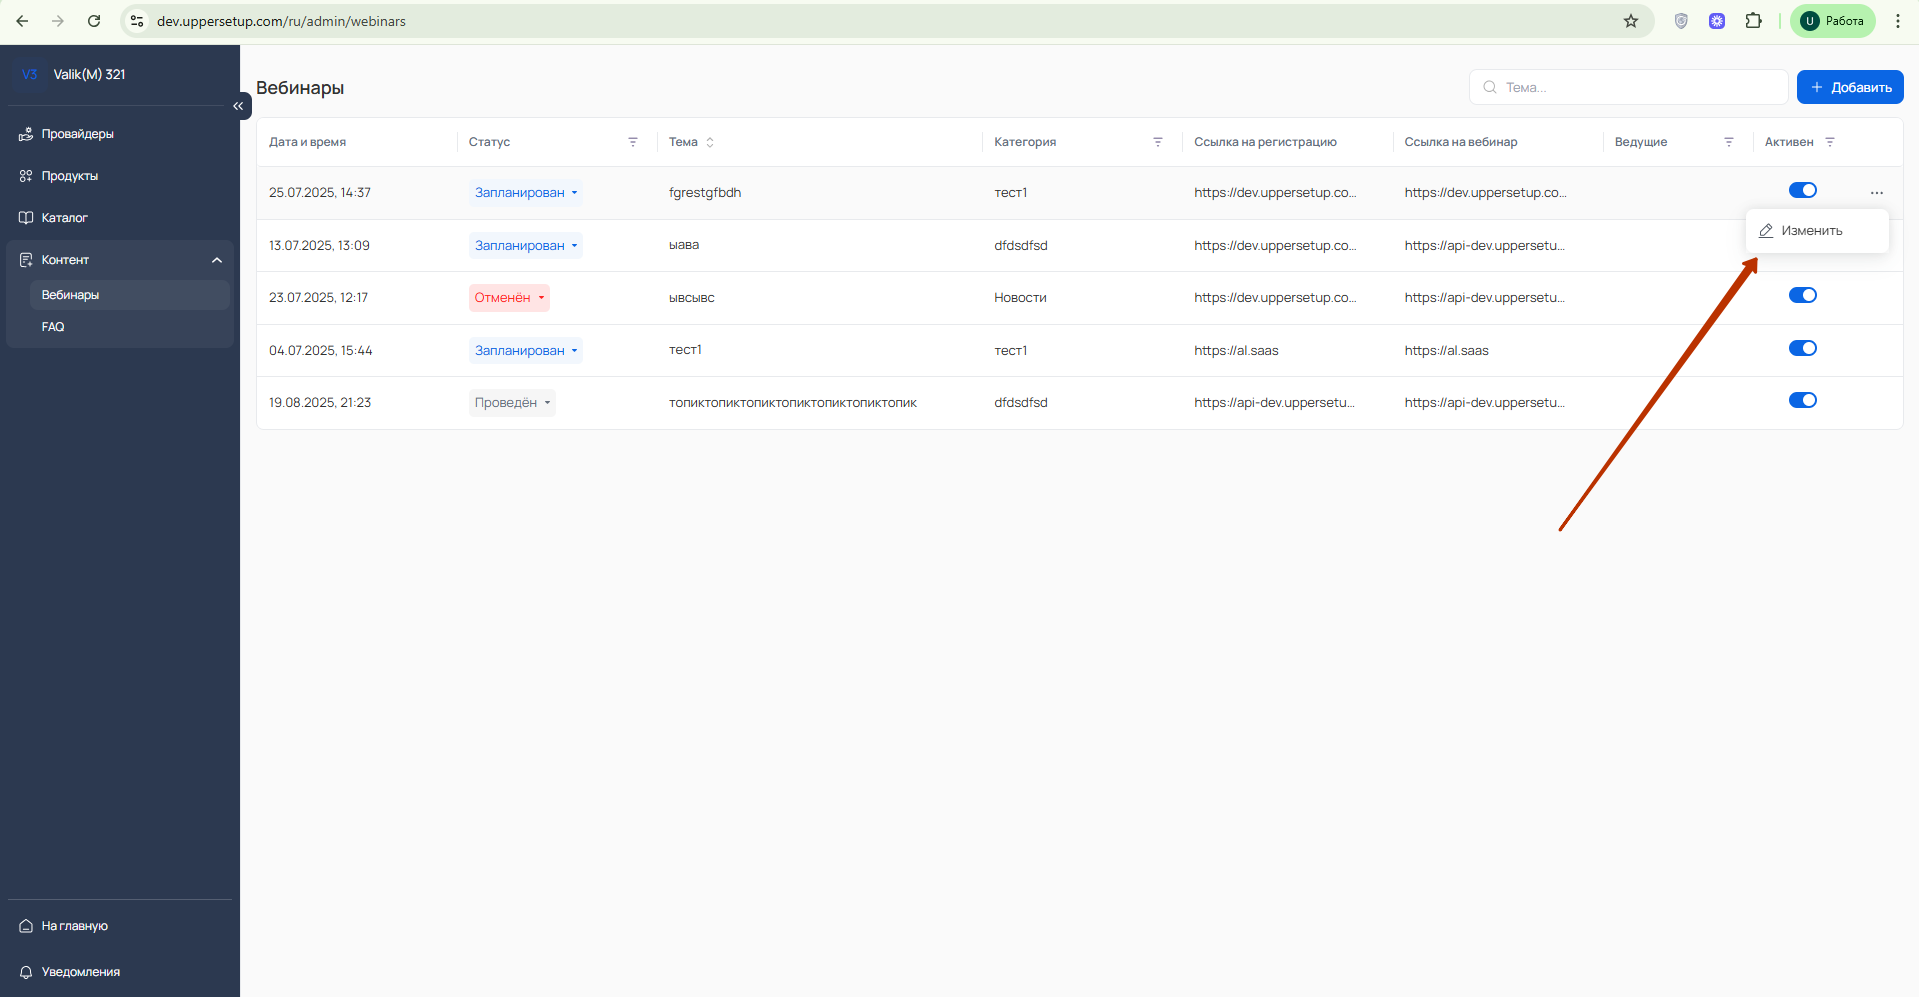This screenshot has height=997, width=1919.
Task: Reload the webinars page
Action: (94, 21)
